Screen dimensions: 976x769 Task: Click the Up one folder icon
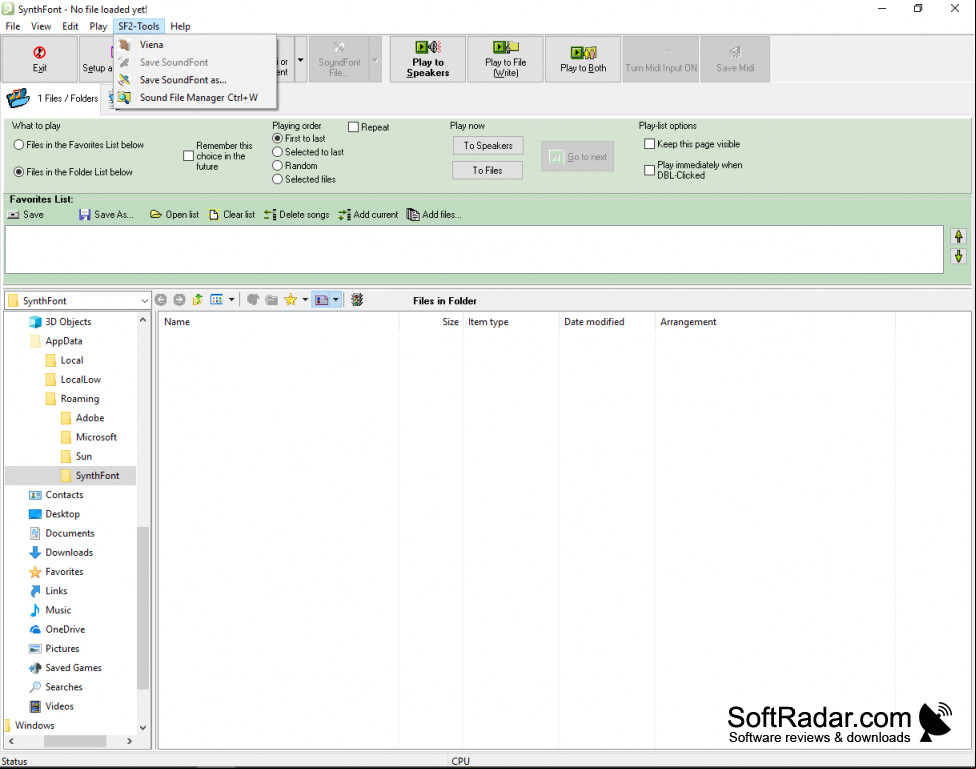coord(198,300)
